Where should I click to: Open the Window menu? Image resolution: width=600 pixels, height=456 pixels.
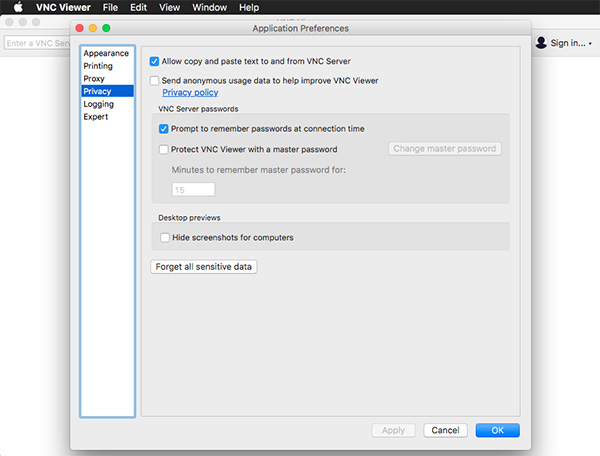209,7
